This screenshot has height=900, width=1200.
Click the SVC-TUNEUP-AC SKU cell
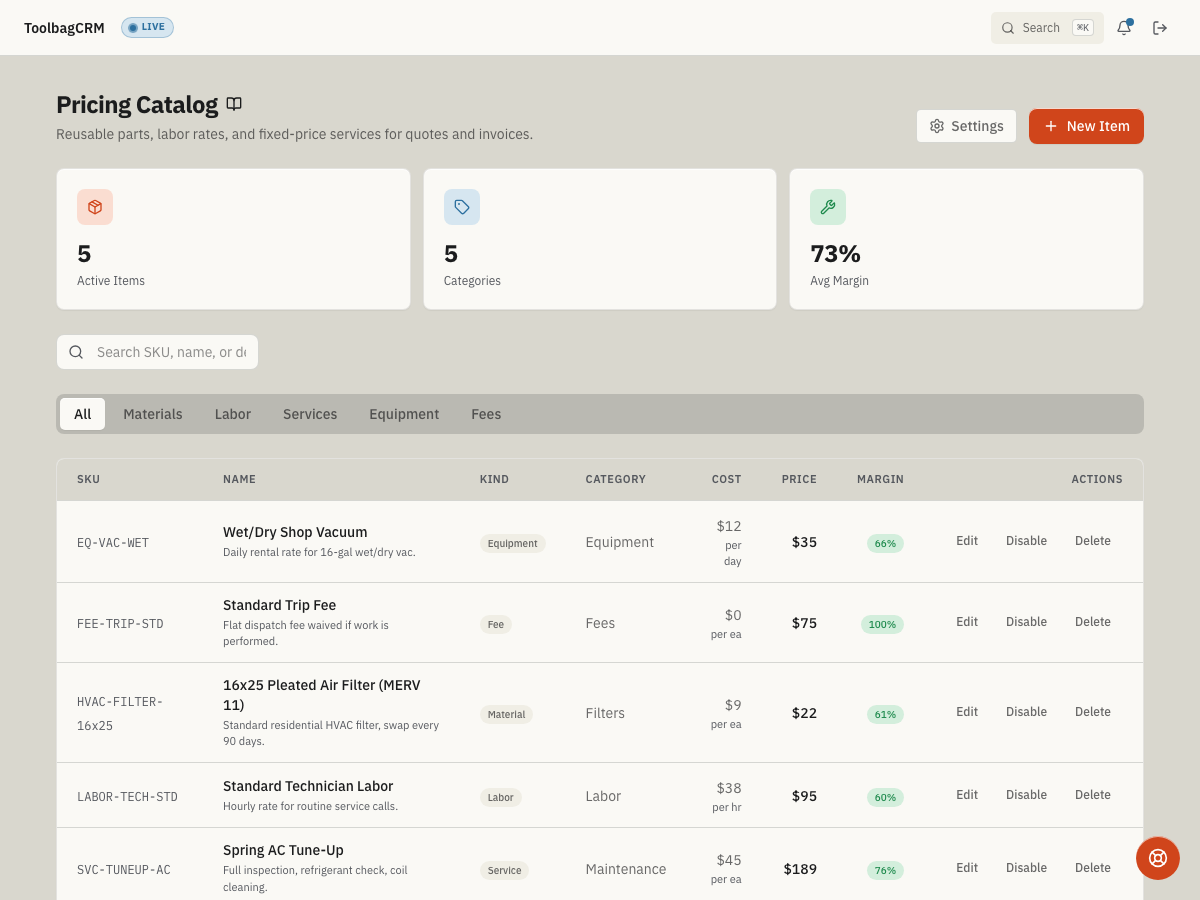tap(124, 870)
